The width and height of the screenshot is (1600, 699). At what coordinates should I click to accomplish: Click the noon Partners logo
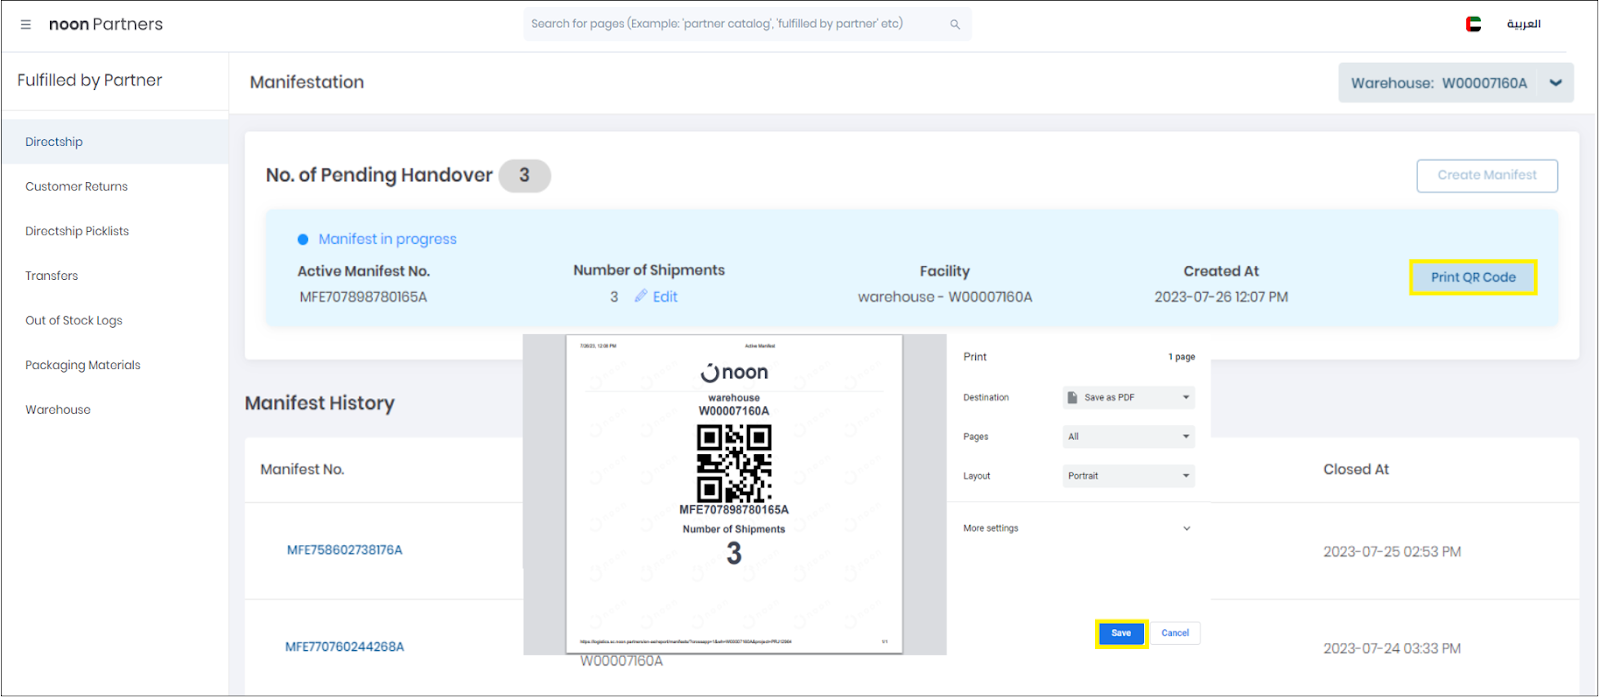coord(106,24)
